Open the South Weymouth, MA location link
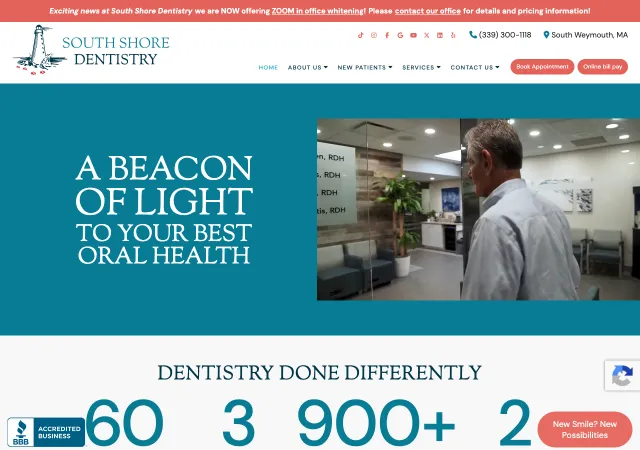Image resolution: width=640 pixels, height=450 pixels. point(589,35)
